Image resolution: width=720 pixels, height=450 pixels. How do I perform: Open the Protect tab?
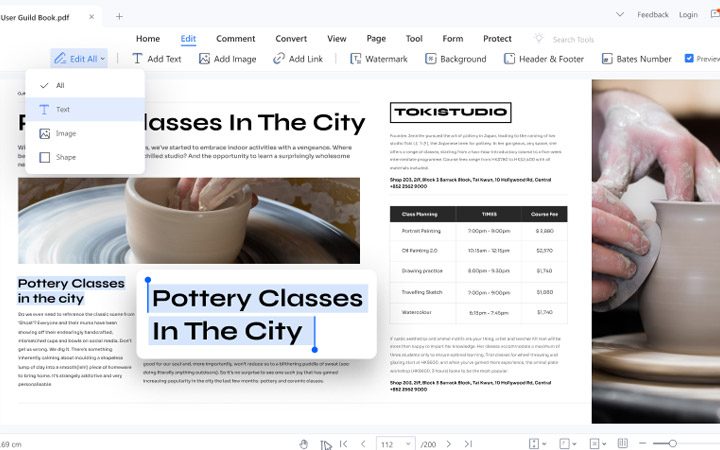pyautogui.click(x=497, y=39)
